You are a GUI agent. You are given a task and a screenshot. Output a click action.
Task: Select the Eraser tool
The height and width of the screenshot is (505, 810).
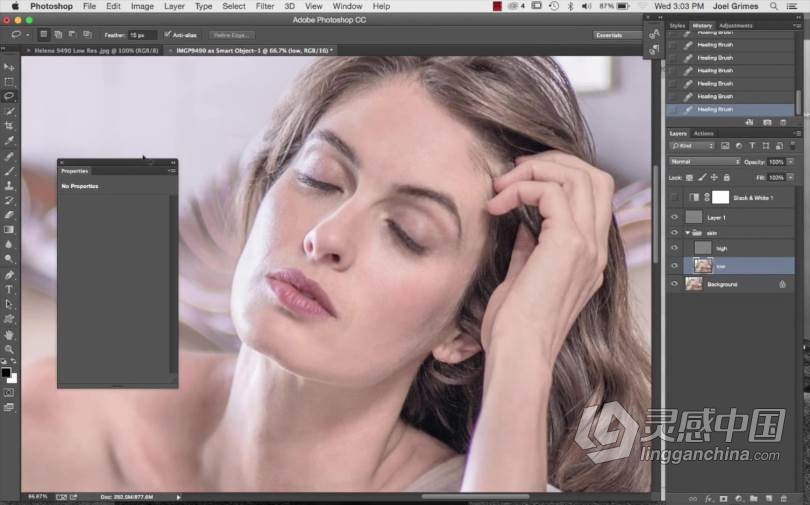click(9, 215)
